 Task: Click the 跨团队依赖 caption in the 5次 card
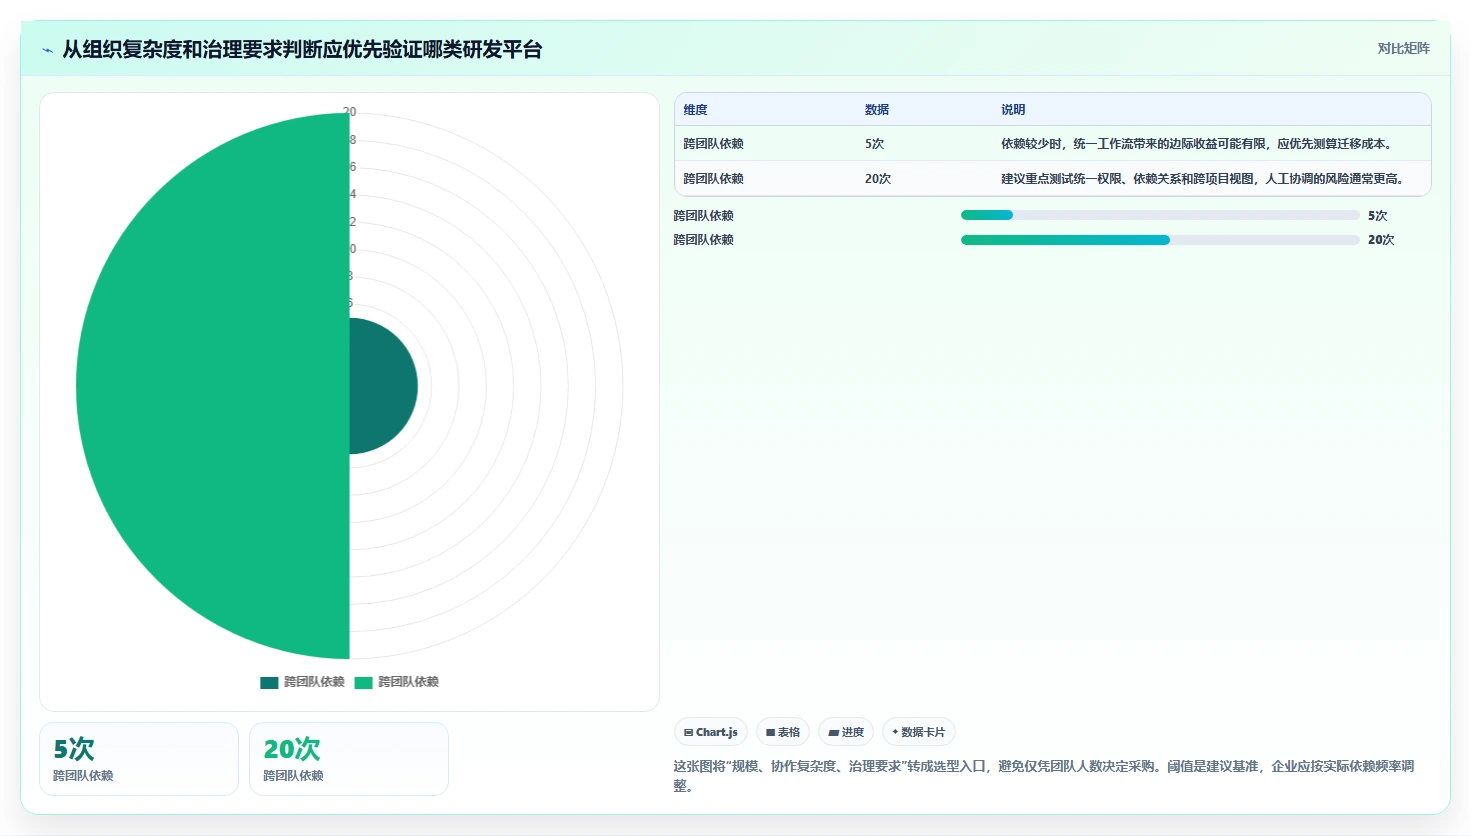tap(83, 776)
